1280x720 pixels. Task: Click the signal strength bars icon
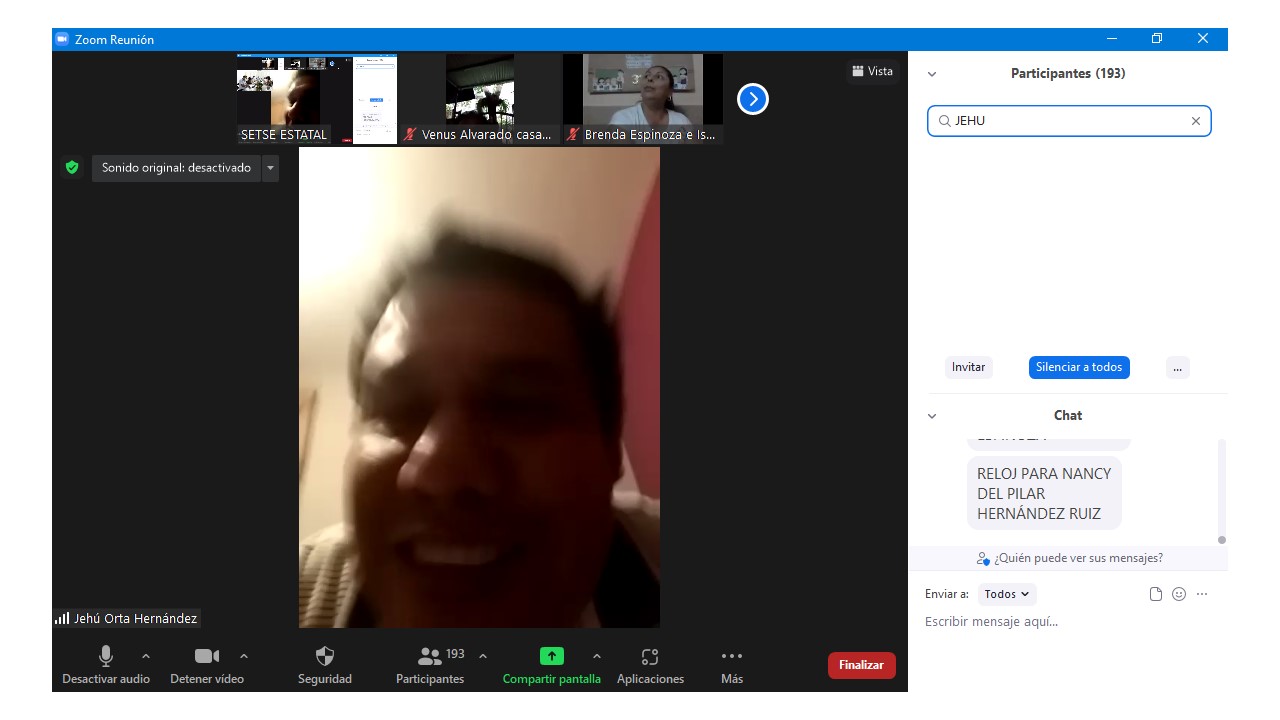62,619
